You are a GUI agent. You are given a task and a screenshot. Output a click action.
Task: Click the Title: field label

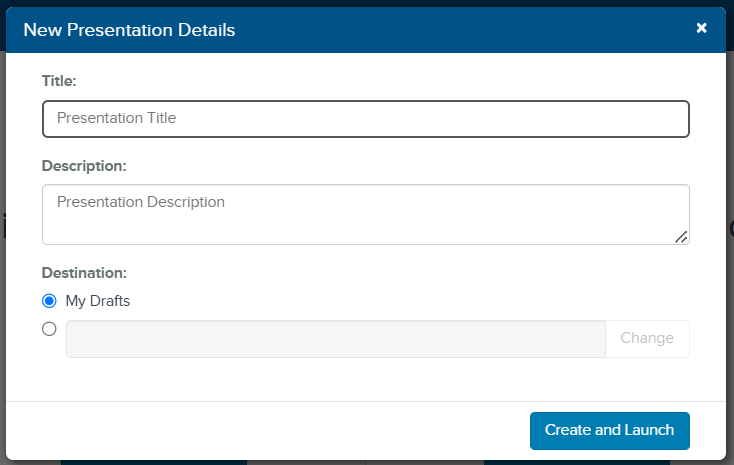coord(59,80)
